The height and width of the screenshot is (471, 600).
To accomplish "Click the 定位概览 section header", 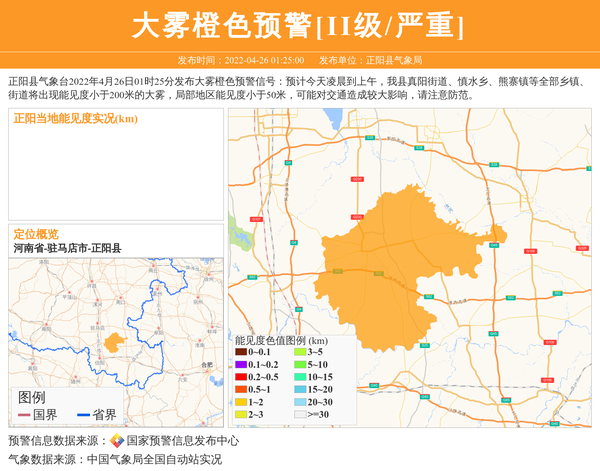I will coord(36,234).
